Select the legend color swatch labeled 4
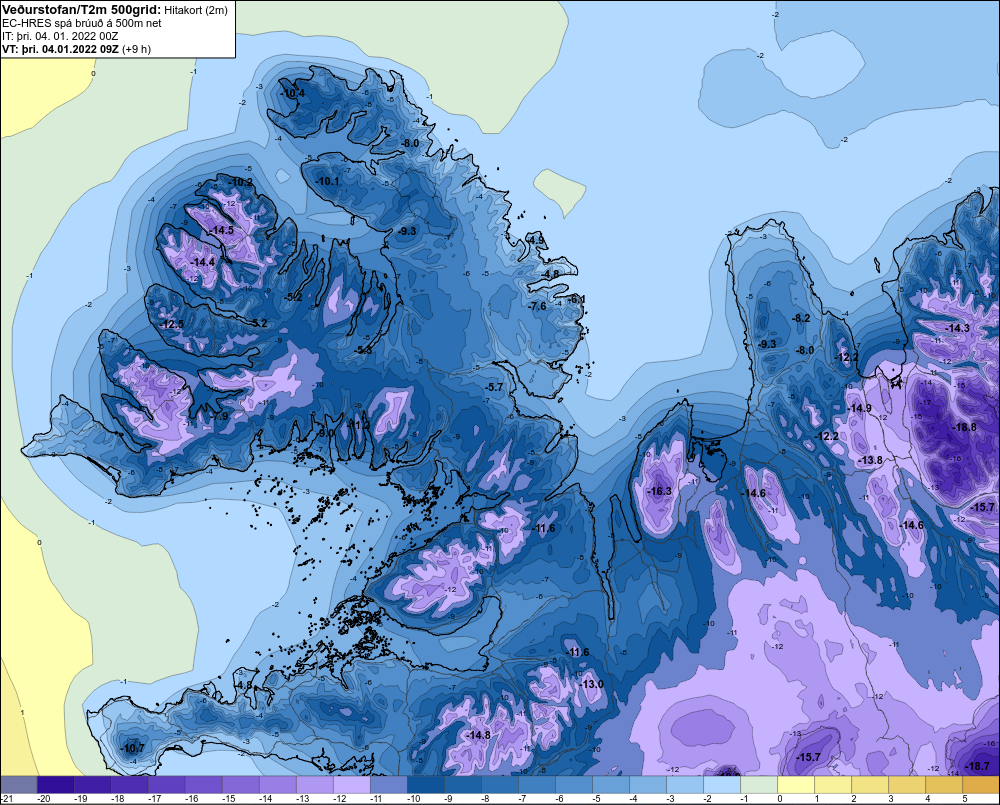 943,784
